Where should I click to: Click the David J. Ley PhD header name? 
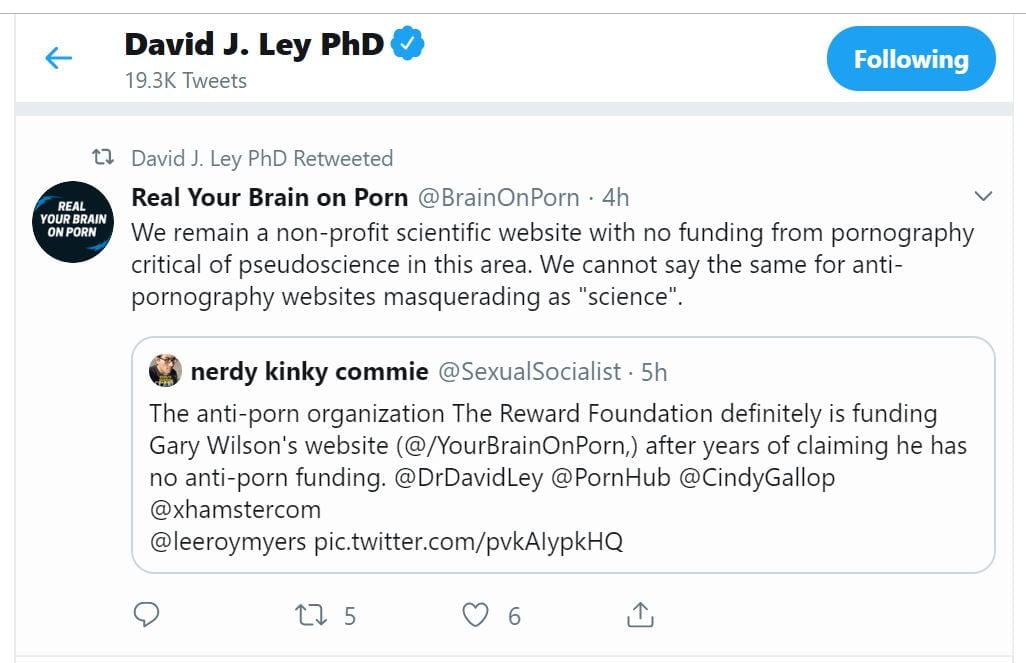pos(254,45)
